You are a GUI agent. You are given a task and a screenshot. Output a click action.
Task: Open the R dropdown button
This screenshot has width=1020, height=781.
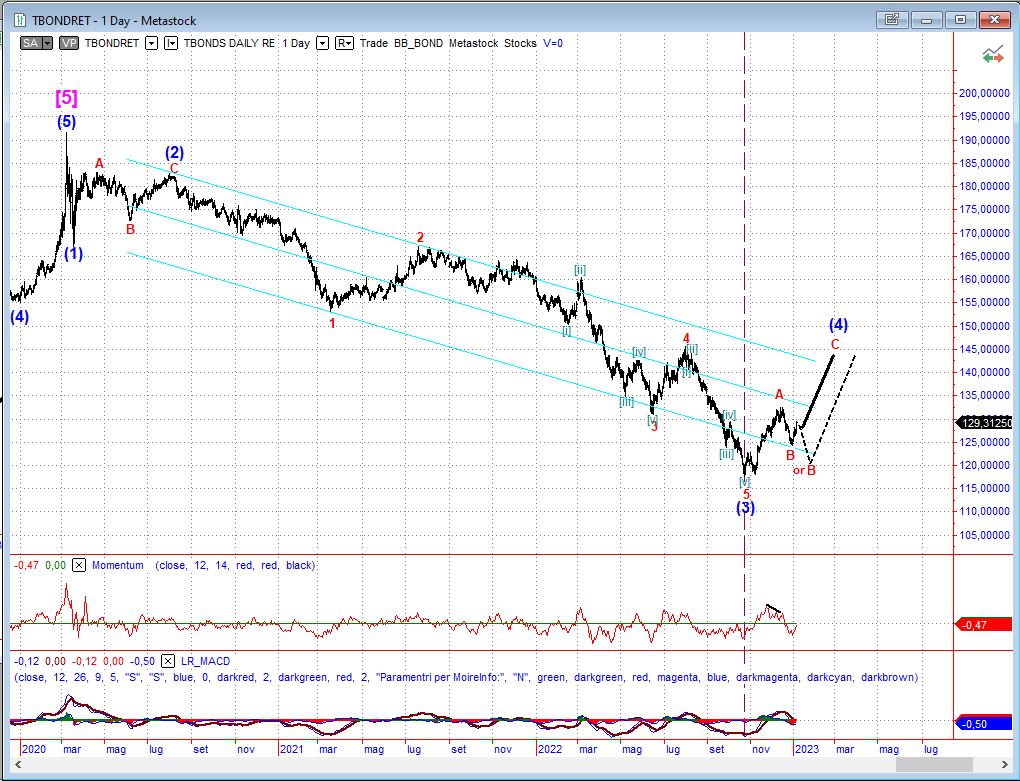[344, 43]
